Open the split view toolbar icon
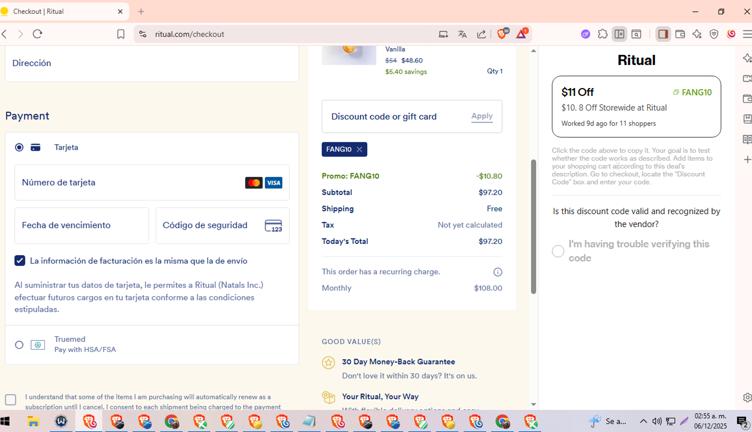This screenshot has width=752, height=432. tap(620, 34)
